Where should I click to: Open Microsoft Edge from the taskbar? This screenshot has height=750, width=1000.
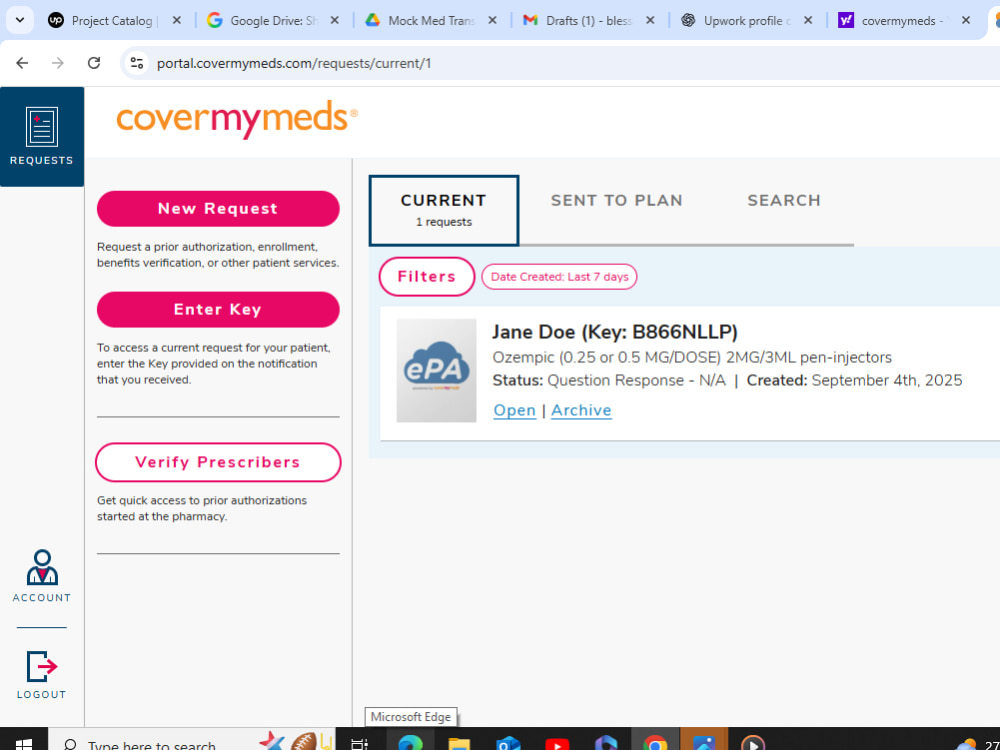[410, 743]
